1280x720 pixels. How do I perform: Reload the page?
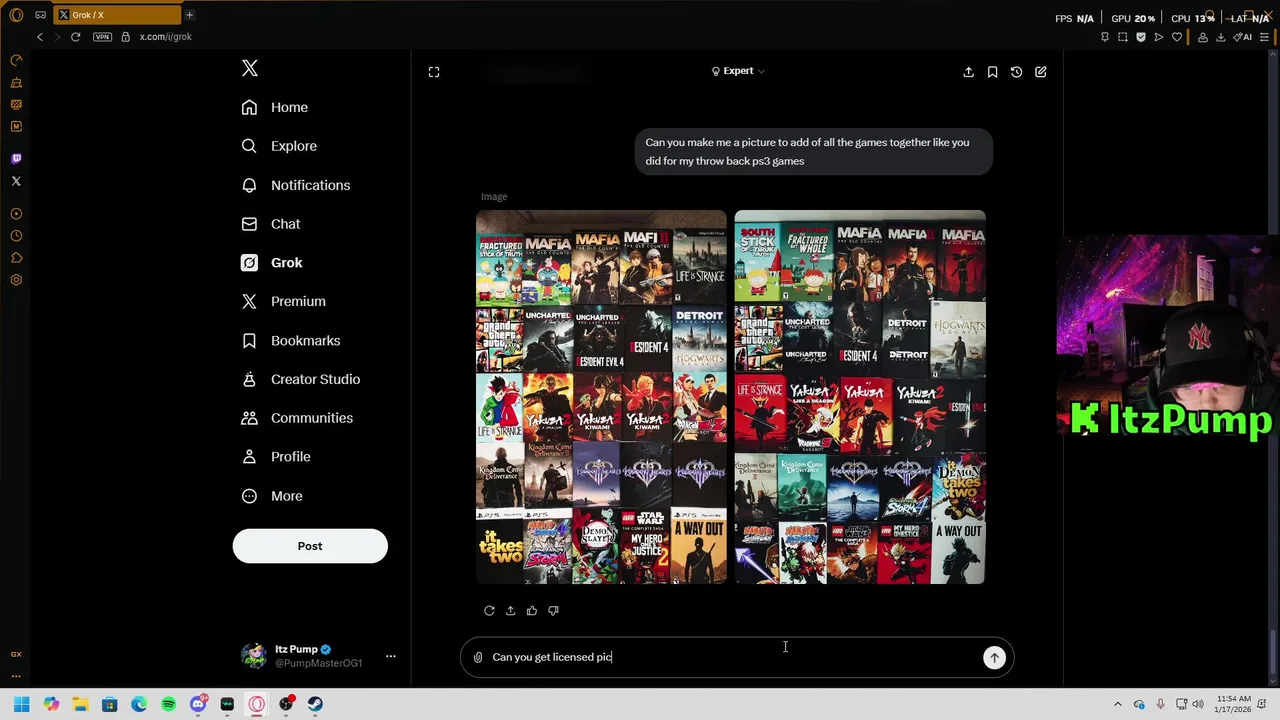[75, 37]
